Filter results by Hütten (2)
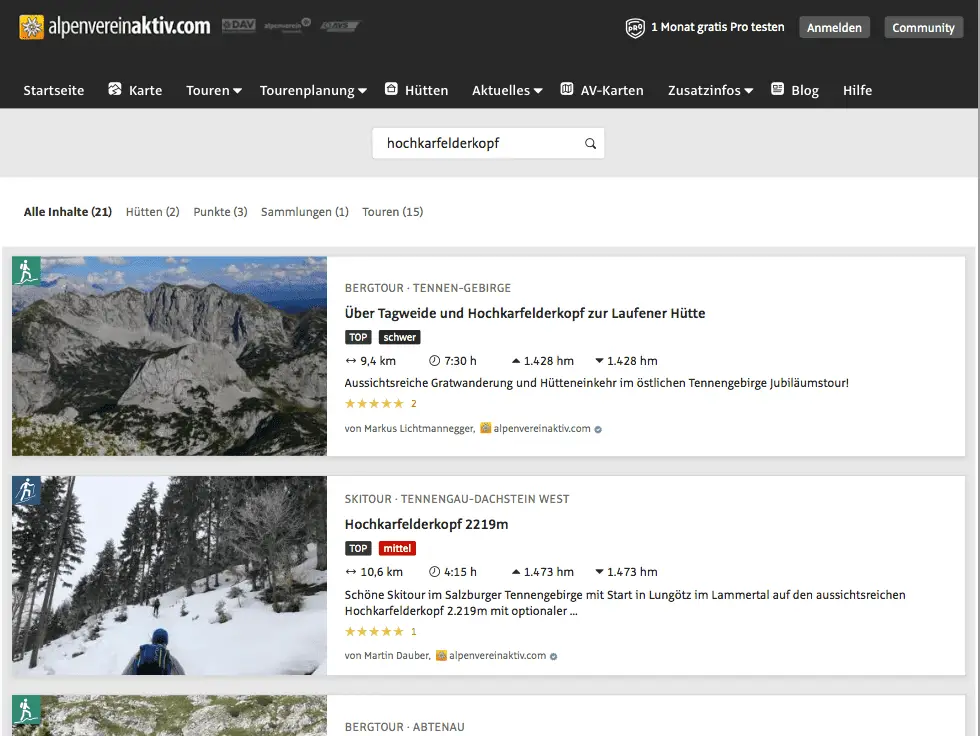The width and height of the screenshot is (980, 736). pyautogui.click(x=152, y=212)
